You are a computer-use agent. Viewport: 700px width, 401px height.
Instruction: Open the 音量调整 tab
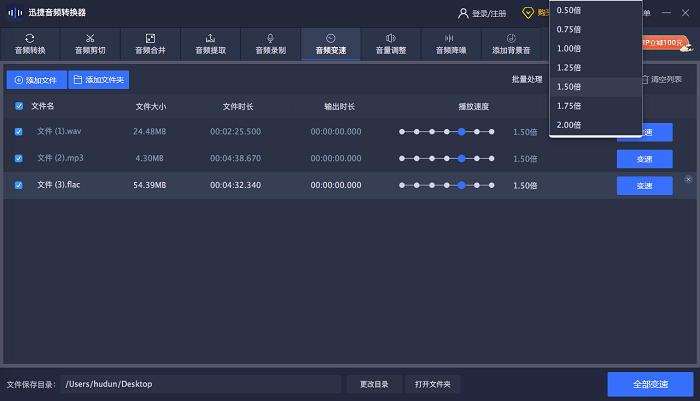click(x=391, y=44)
